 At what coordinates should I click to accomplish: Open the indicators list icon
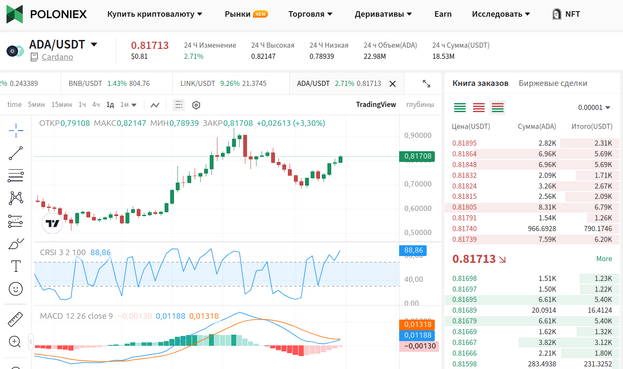pyautogui.click(x=179, y=105)
